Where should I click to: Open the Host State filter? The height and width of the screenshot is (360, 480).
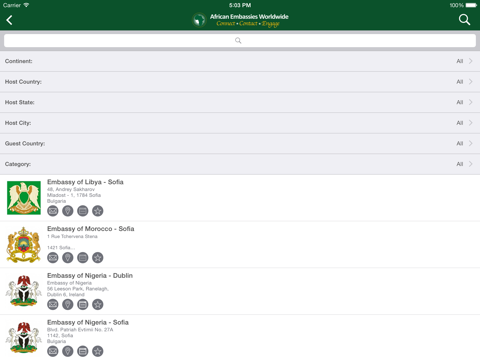(240, 102)
